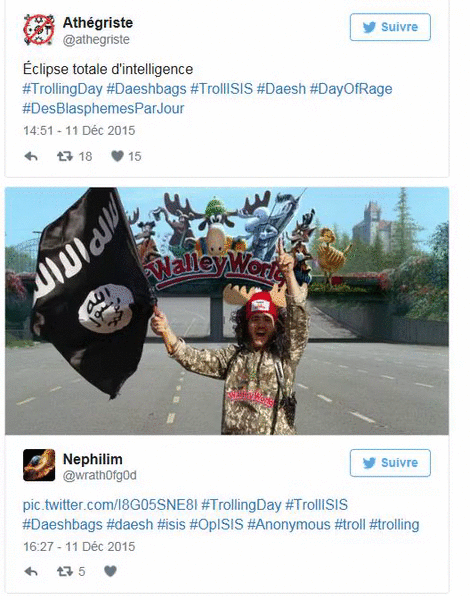This screenshot has width=470, height=600.
Task: Open the #DesBlasphemesParJour hashtag
Action: click(103, 109)
